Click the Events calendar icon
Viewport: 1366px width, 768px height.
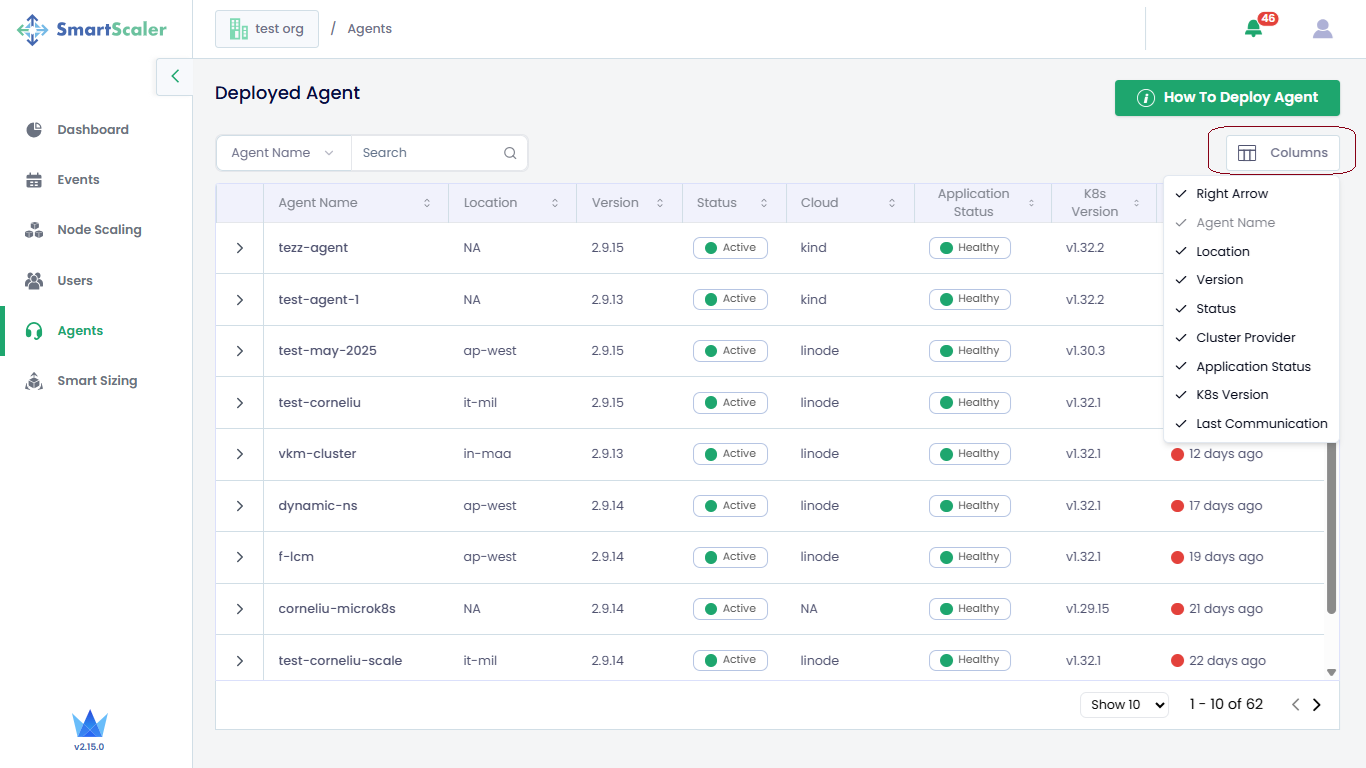tap(34, 180)
